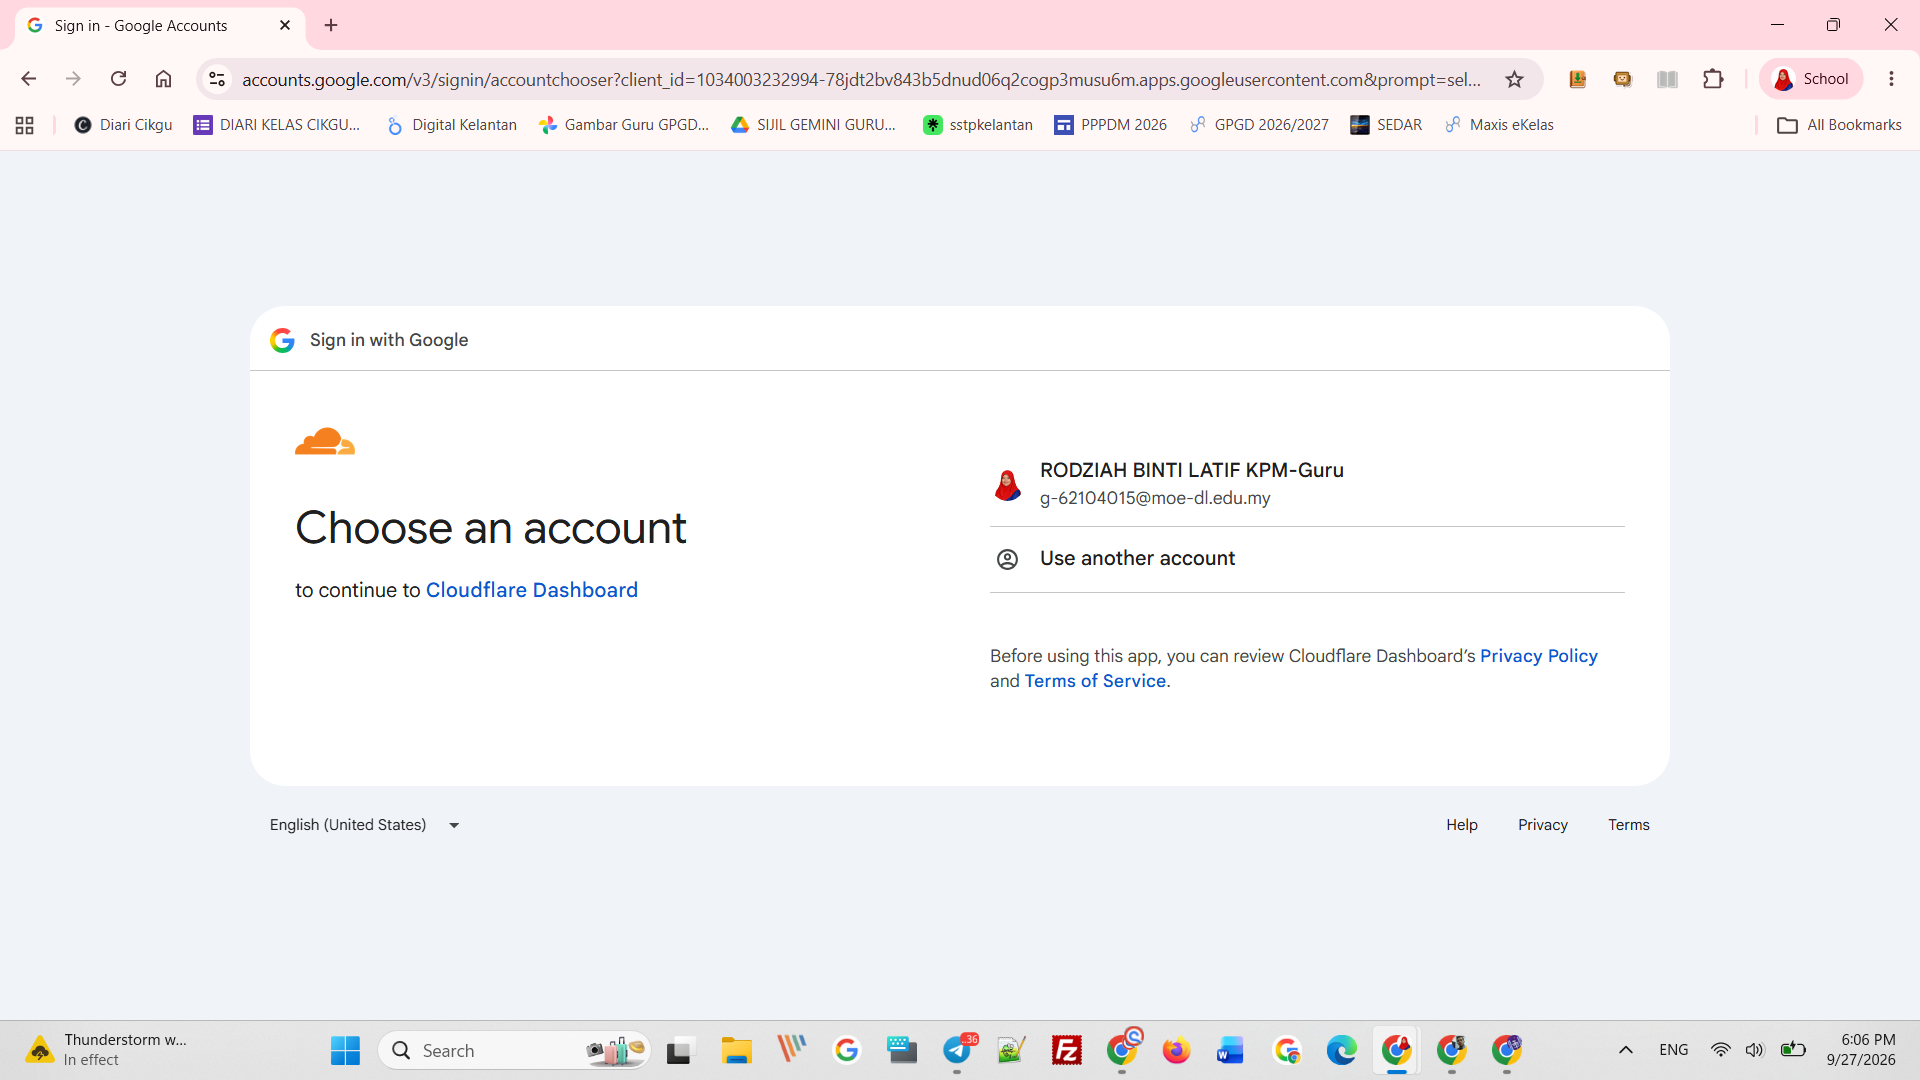Open the Cloudflare Dashboard link
Viewport: 1920px width, 1080px height.
[x=532, y=590]
